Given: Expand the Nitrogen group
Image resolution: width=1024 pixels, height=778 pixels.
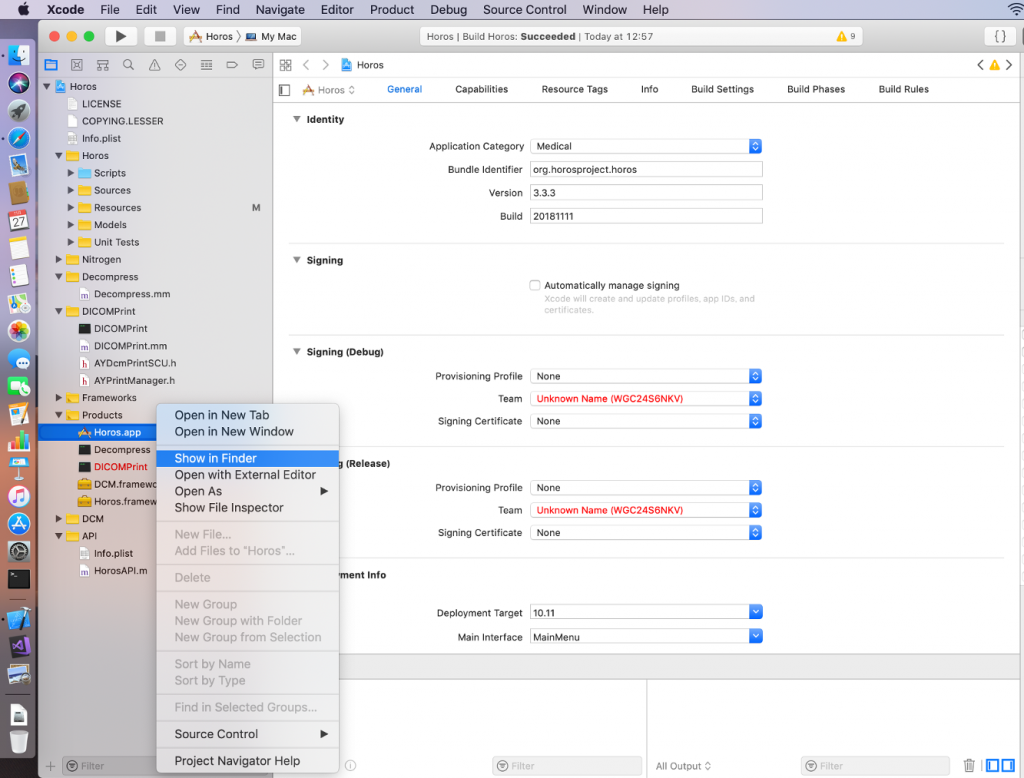Looking at the screenshot, I should [59, 259].
